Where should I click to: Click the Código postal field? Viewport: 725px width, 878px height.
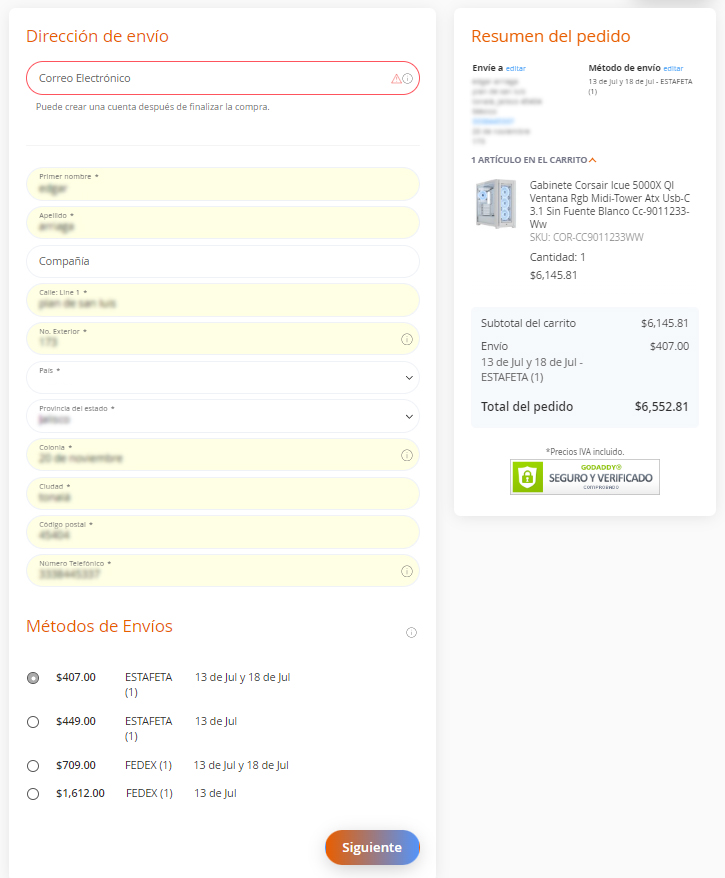pos(222,532)
